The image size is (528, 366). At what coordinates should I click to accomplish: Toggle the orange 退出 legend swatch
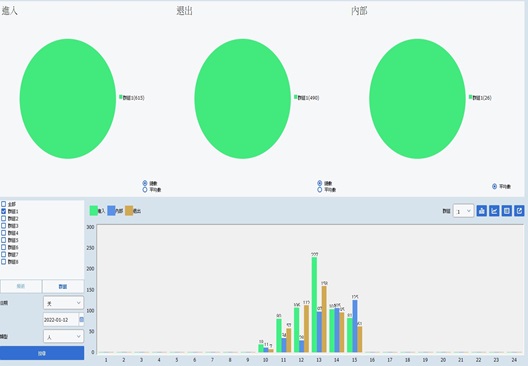[x=129, y=211]
